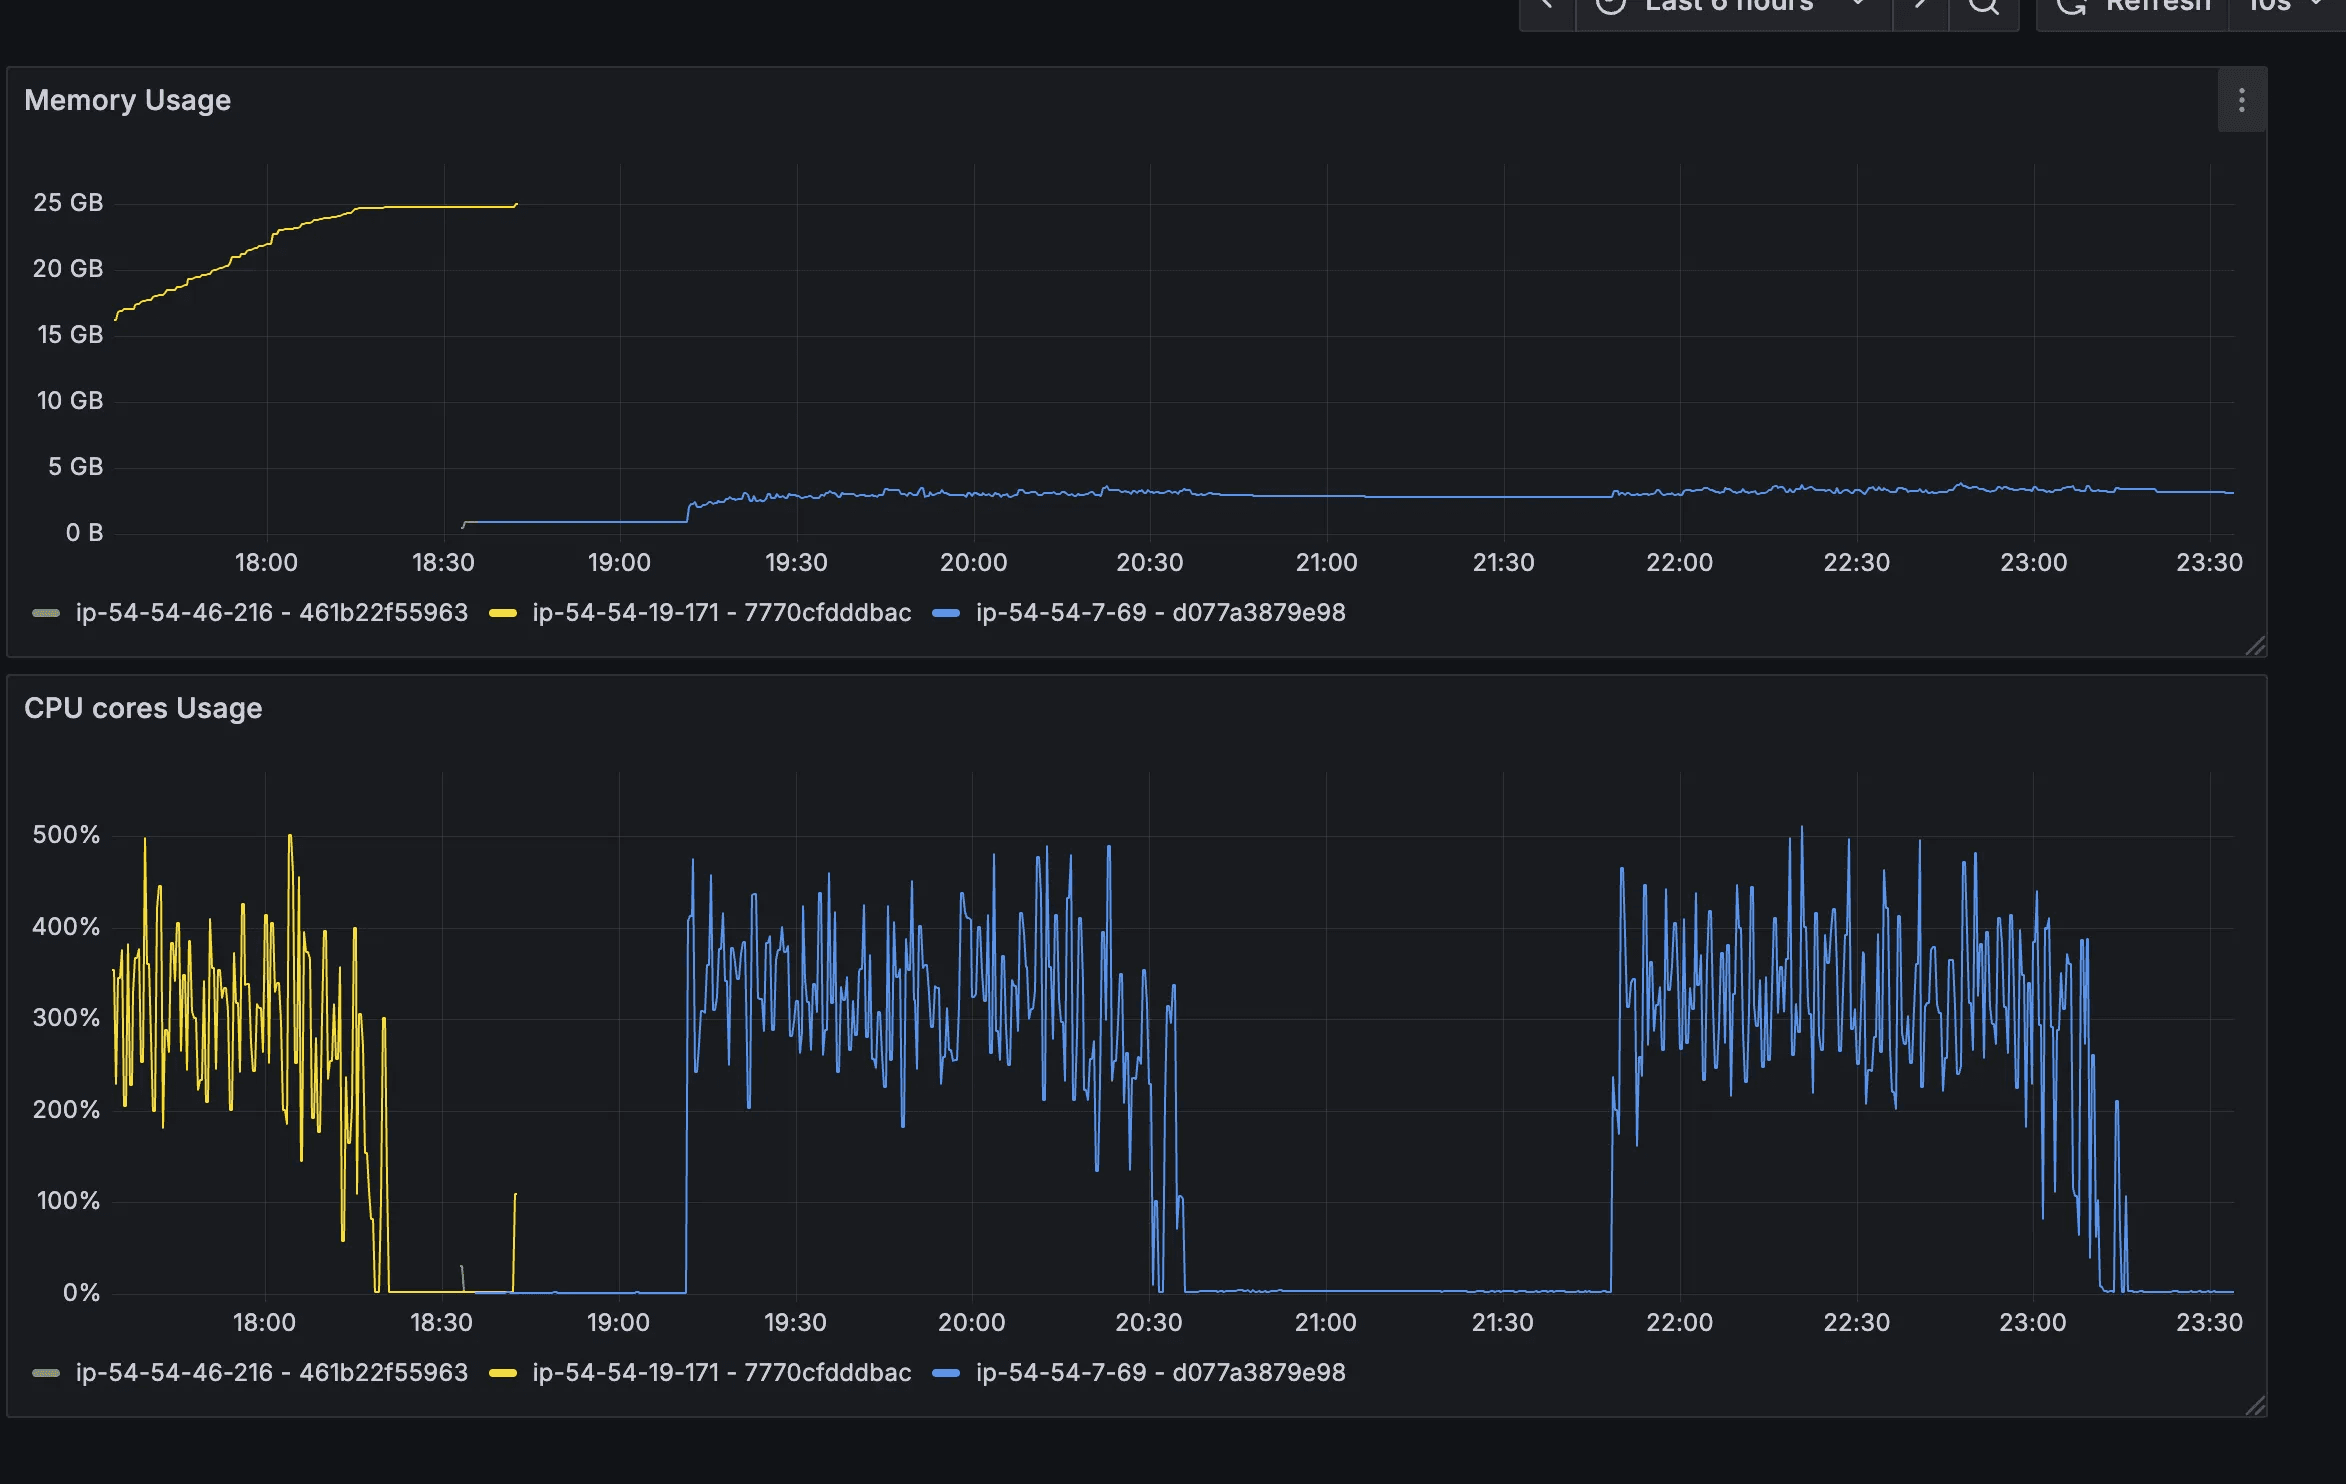Click blue color swatch in Memory Usage legend
The image size is (2346, 1484).
click(x=946, y=613)
